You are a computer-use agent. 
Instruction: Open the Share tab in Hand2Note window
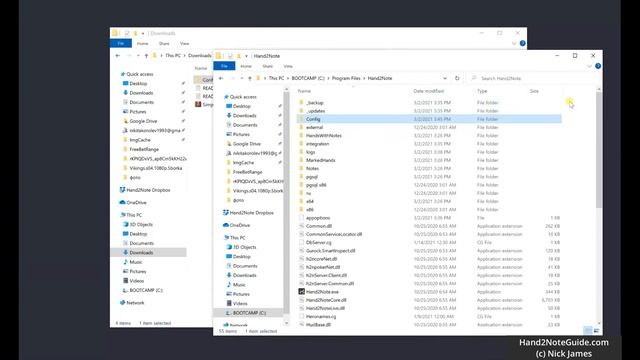[x=268, y=66]
